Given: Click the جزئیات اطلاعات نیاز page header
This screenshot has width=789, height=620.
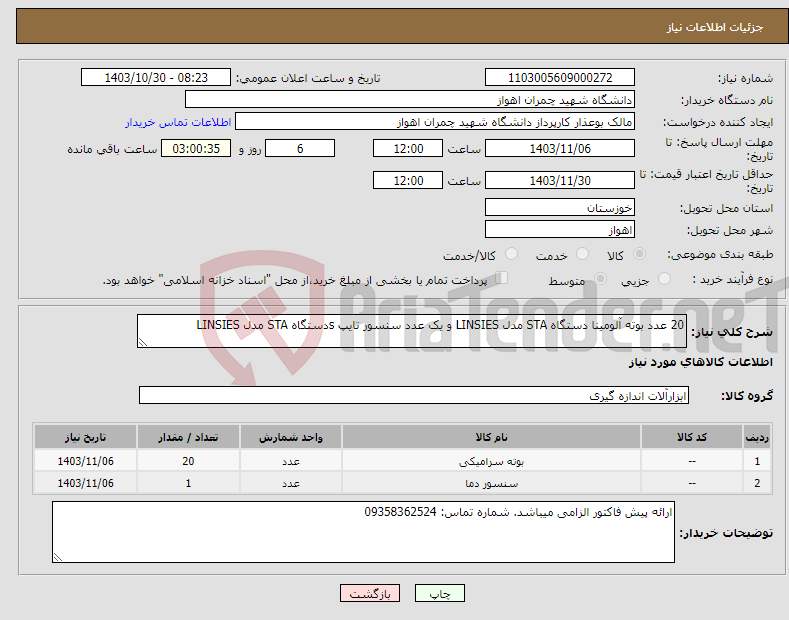Looking at the screenshot, I should click(715, 27).
